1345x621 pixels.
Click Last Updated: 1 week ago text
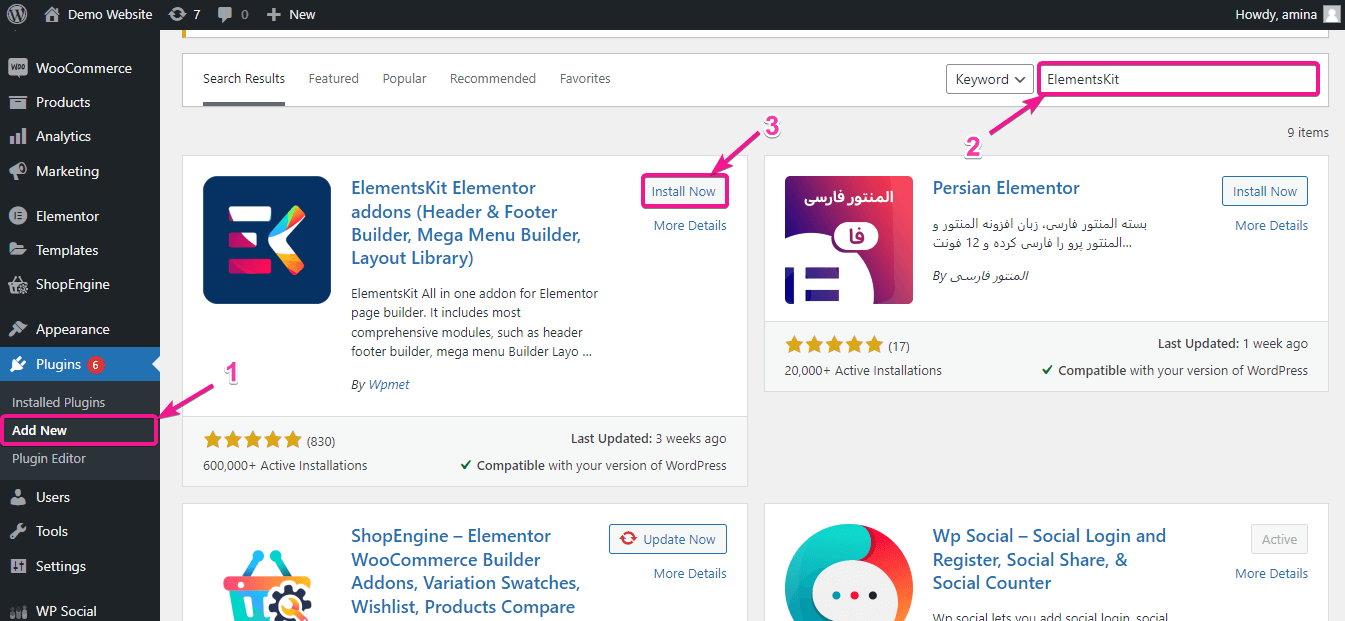pos(1233,343)
